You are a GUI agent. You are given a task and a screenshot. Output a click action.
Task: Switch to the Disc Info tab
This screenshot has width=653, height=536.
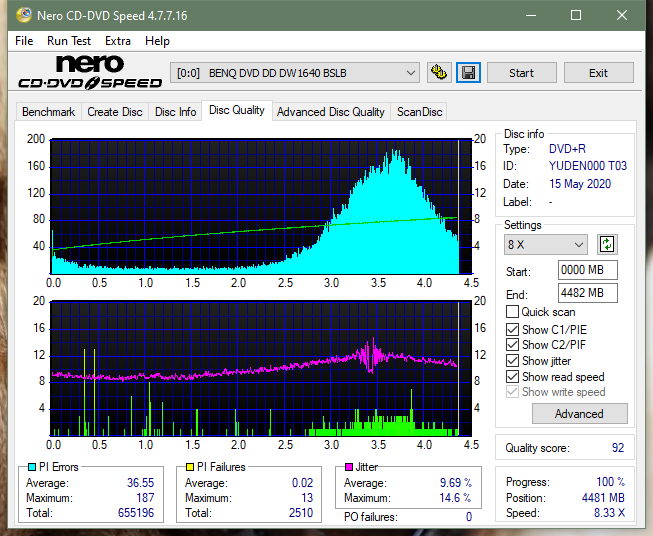[x=175, y=112]
